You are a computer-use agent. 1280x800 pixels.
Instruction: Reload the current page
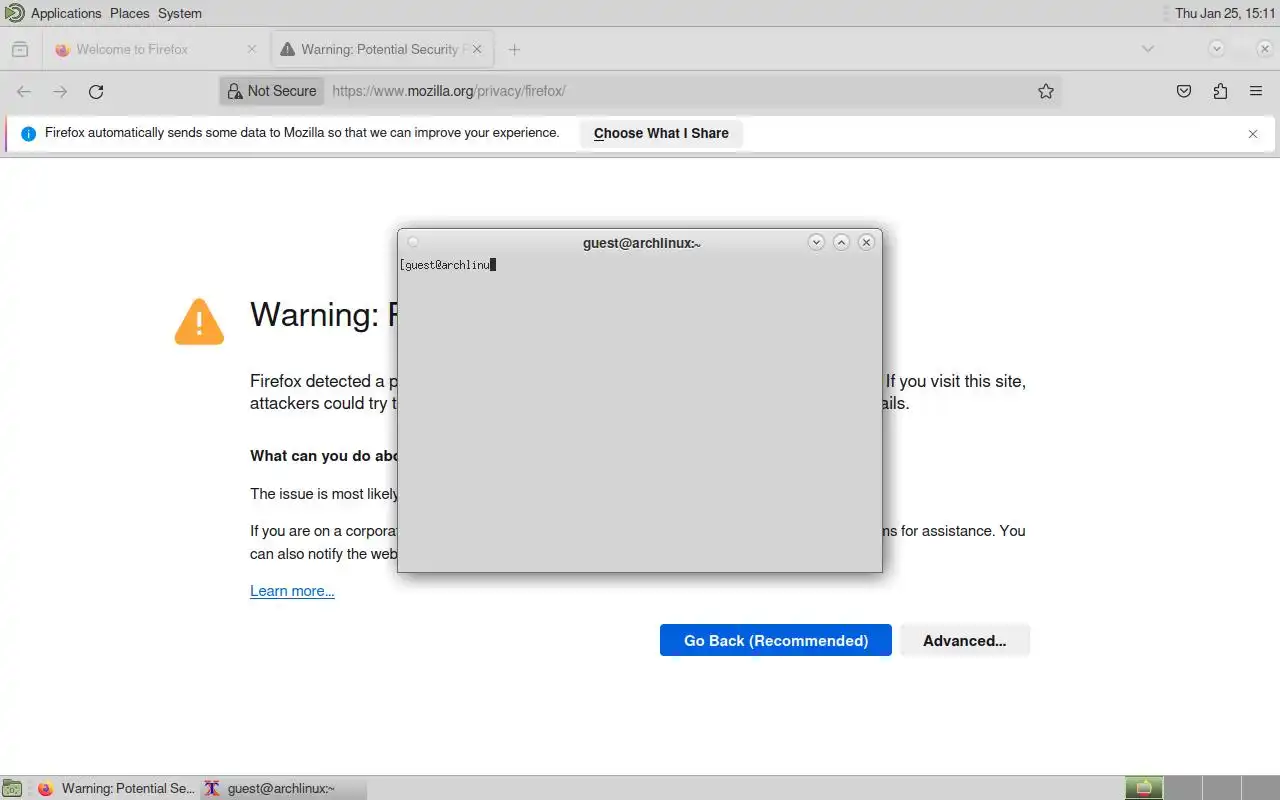point(96,91)
